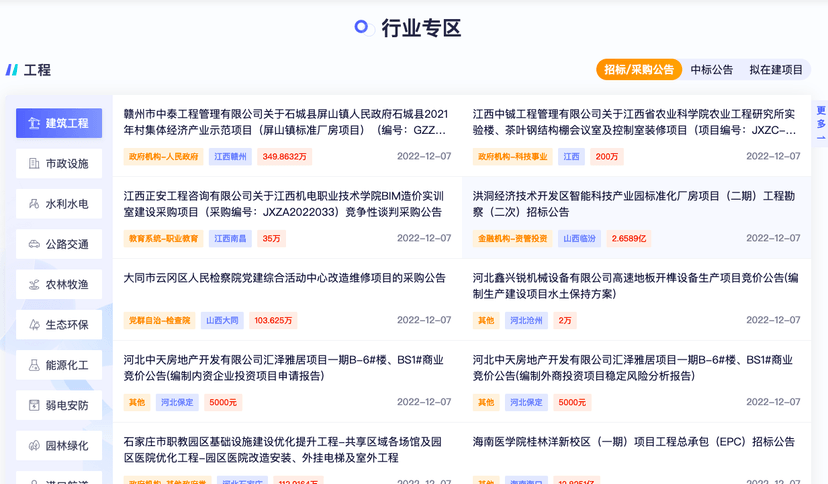Select the 建筑工程 category icon
Screen dimensions: 828x484
[x=34, y=123]
